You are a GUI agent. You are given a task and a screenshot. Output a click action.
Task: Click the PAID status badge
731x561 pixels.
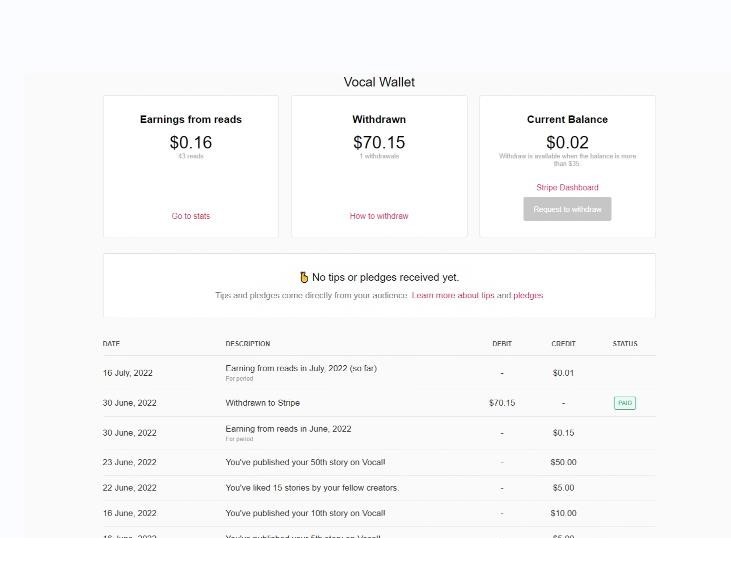(x=625, y=403)
